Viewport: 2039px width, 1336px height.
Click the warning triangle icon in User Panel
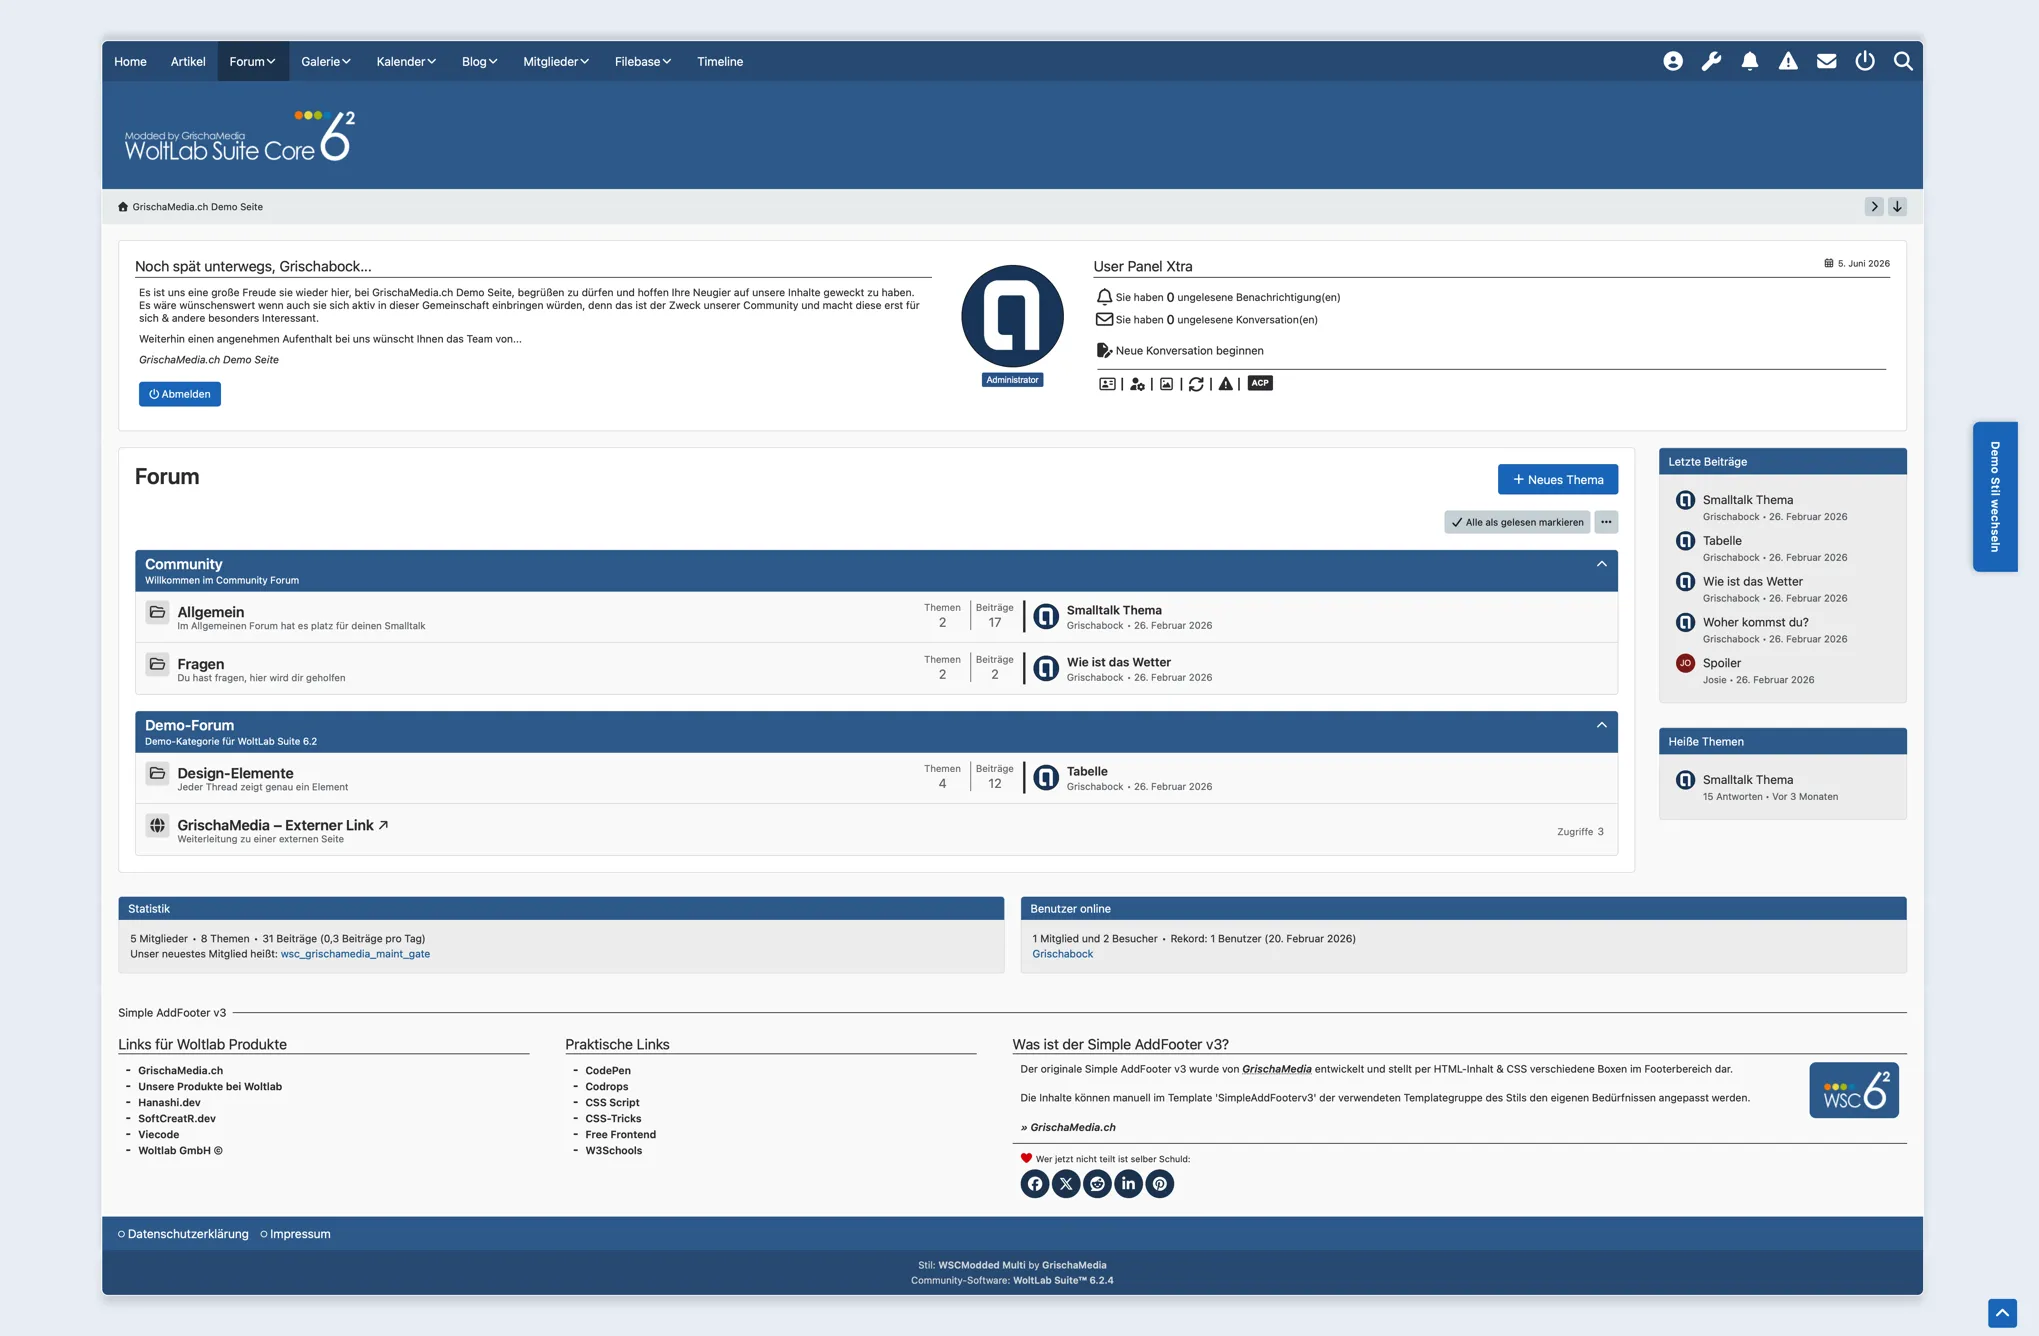(x=1225, y=384)
